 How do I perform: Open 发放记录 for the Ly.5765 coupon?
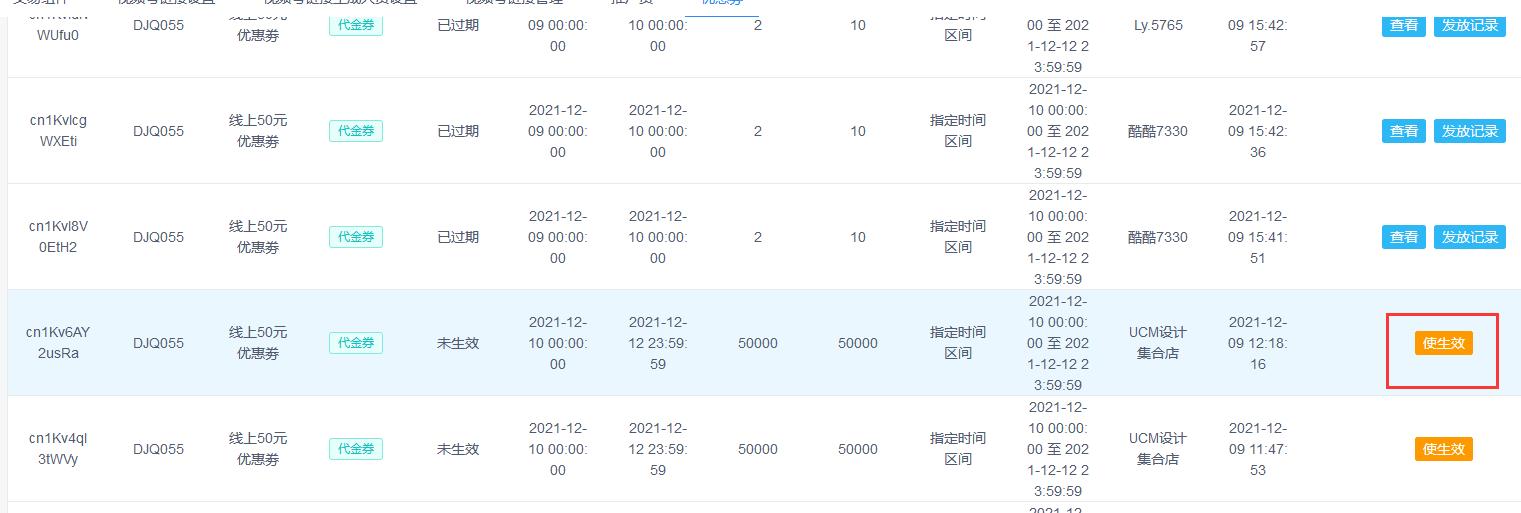1469,25
